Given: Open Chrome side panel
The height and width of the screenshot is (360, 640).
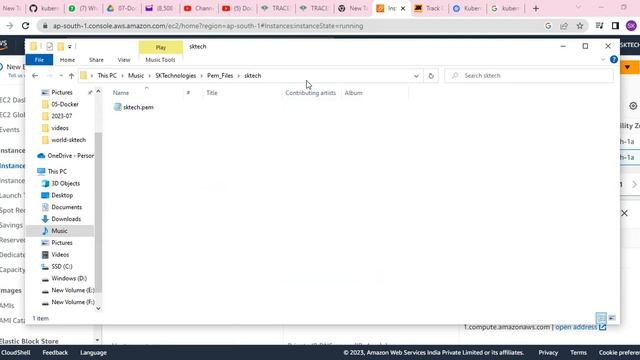Looking at the screenshot, I should [615, 26].
